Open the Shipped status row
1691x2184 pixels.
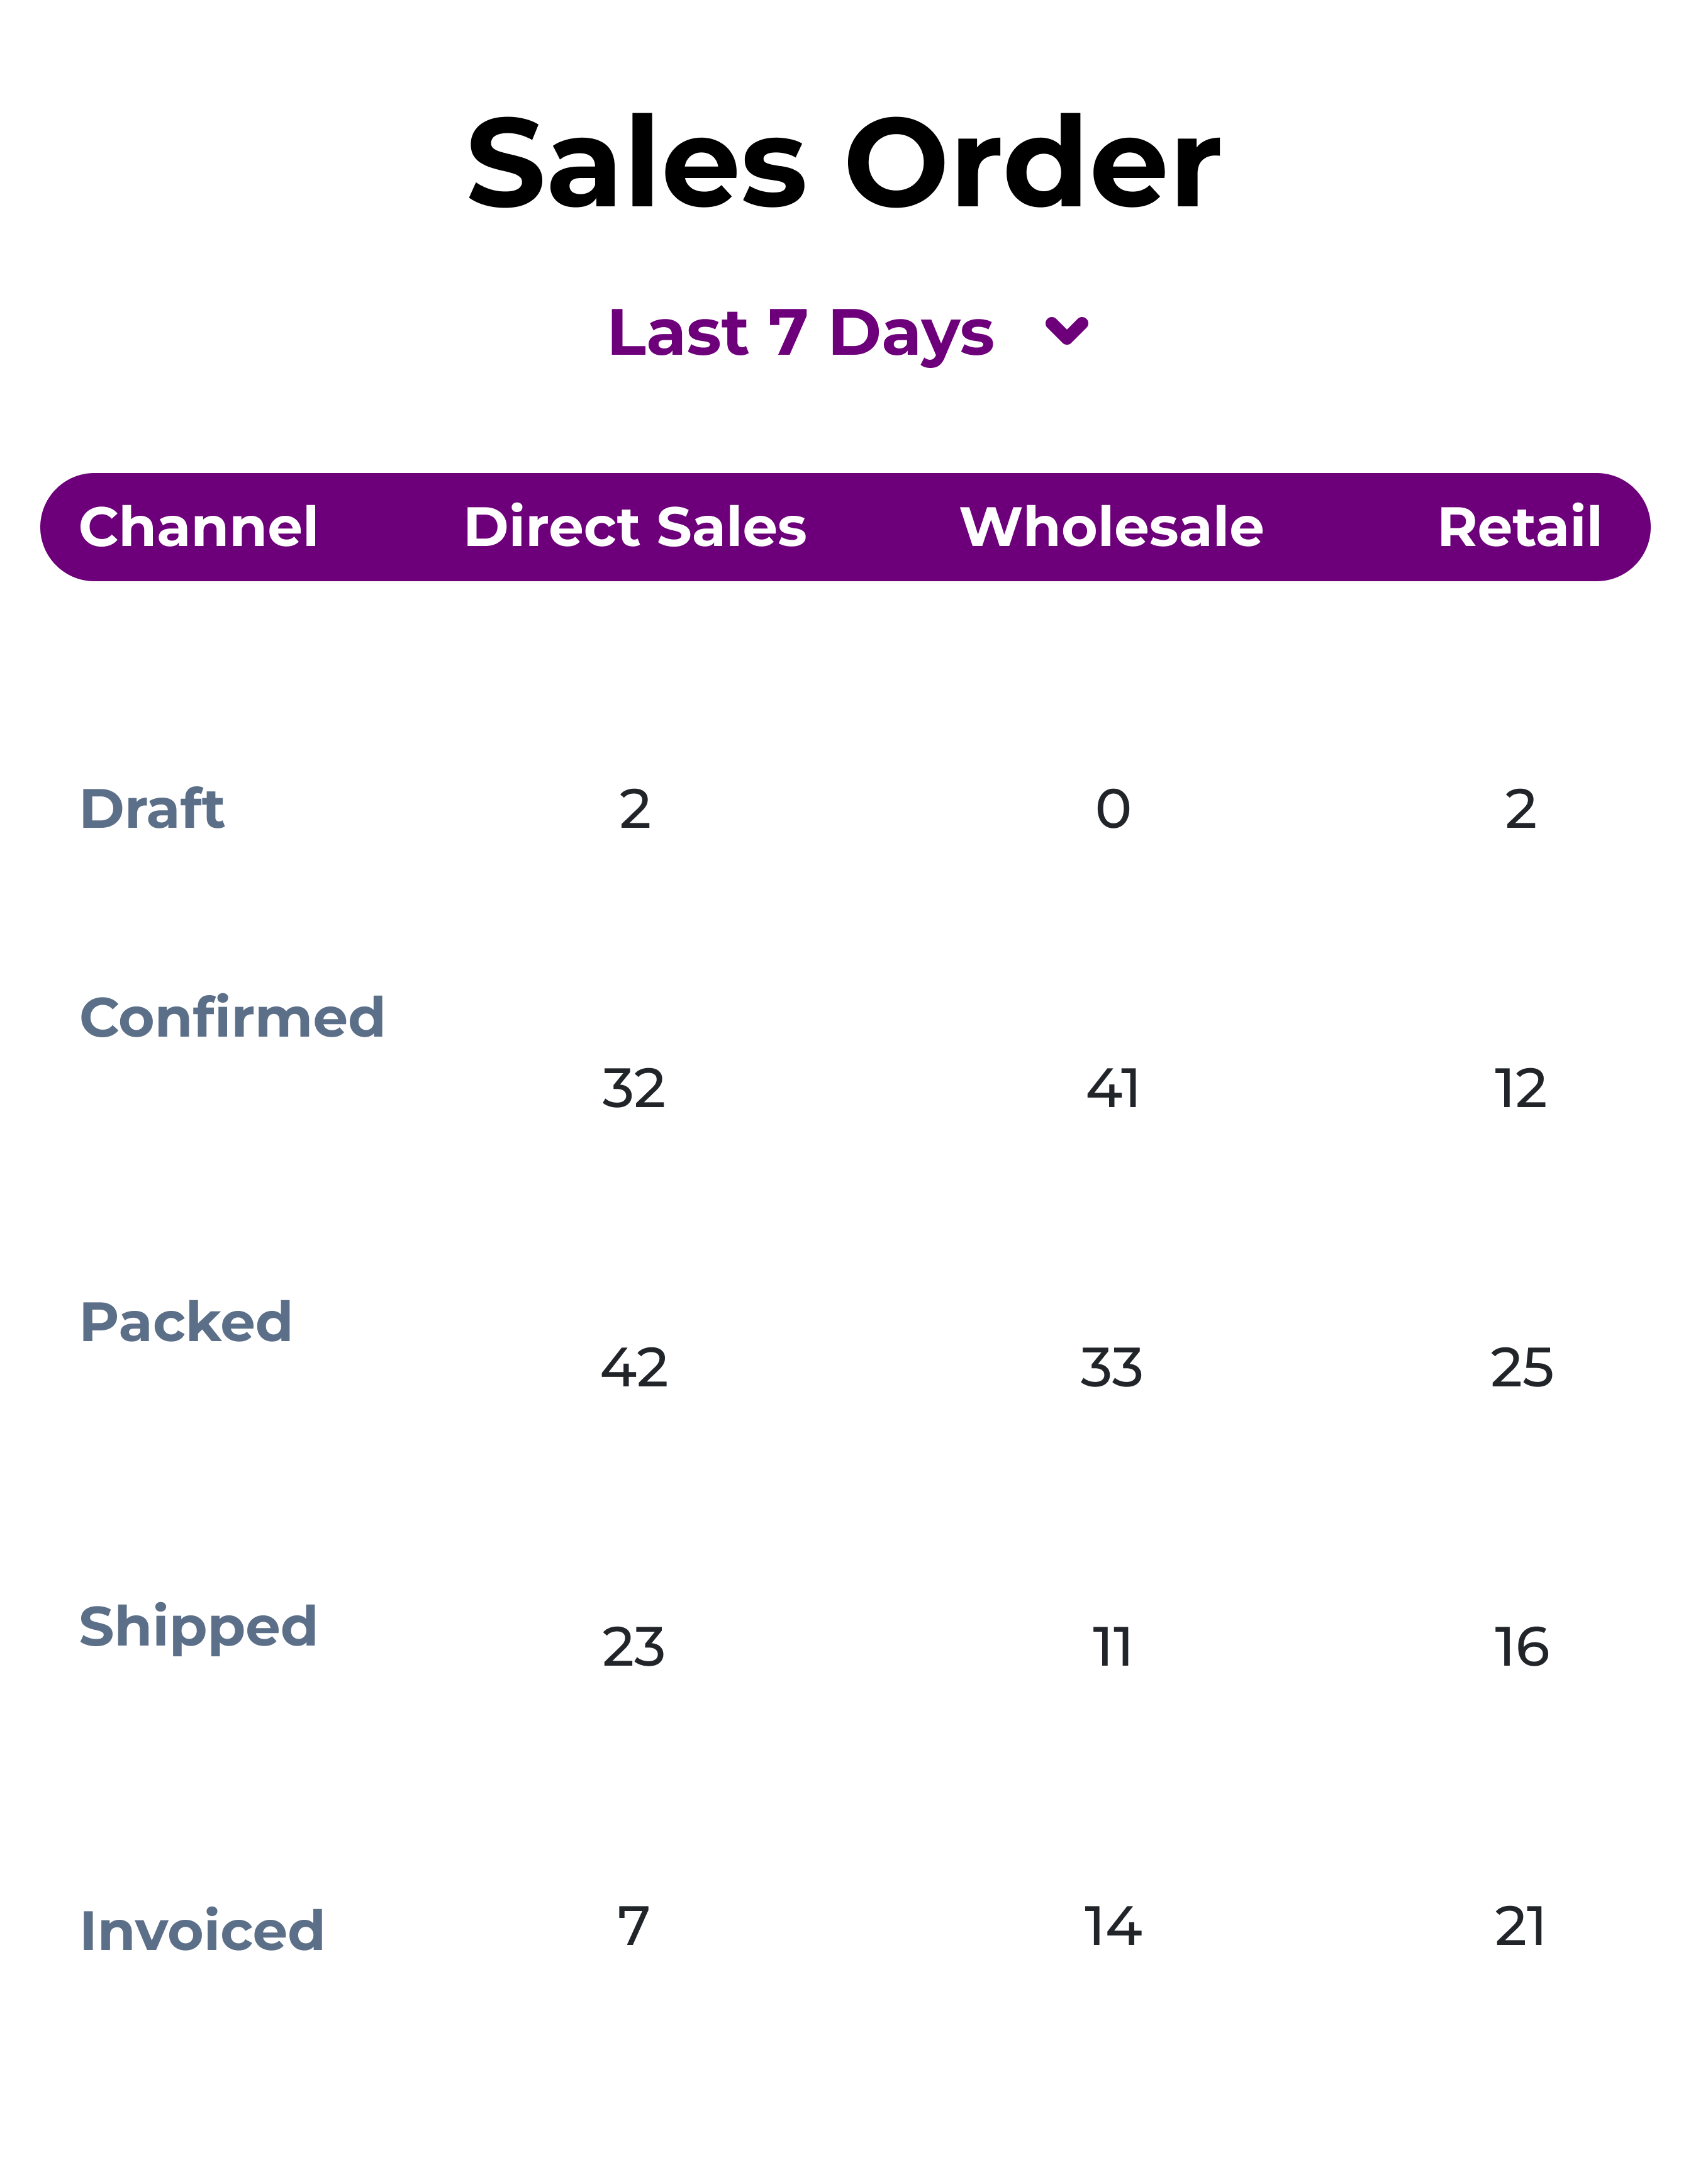coord(198,1627)
